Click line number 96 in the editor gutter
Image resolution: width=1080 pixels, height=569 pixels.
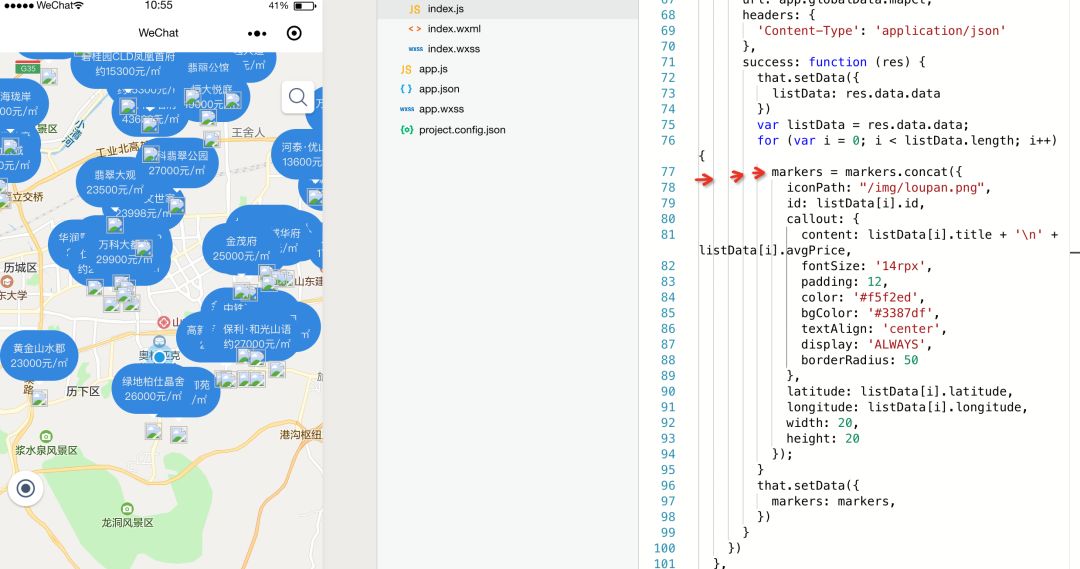point(668,486)
